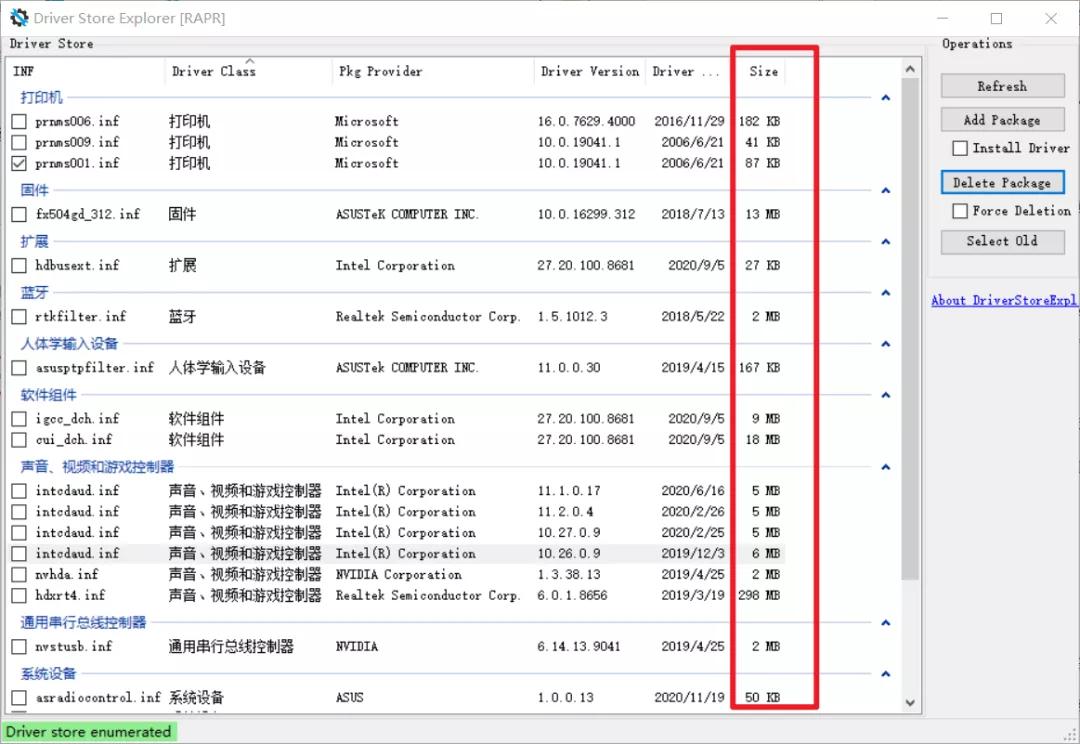1080x744 pixels.
Task: Collapse the 蓝牙 driver group
Action: [885, 291]
